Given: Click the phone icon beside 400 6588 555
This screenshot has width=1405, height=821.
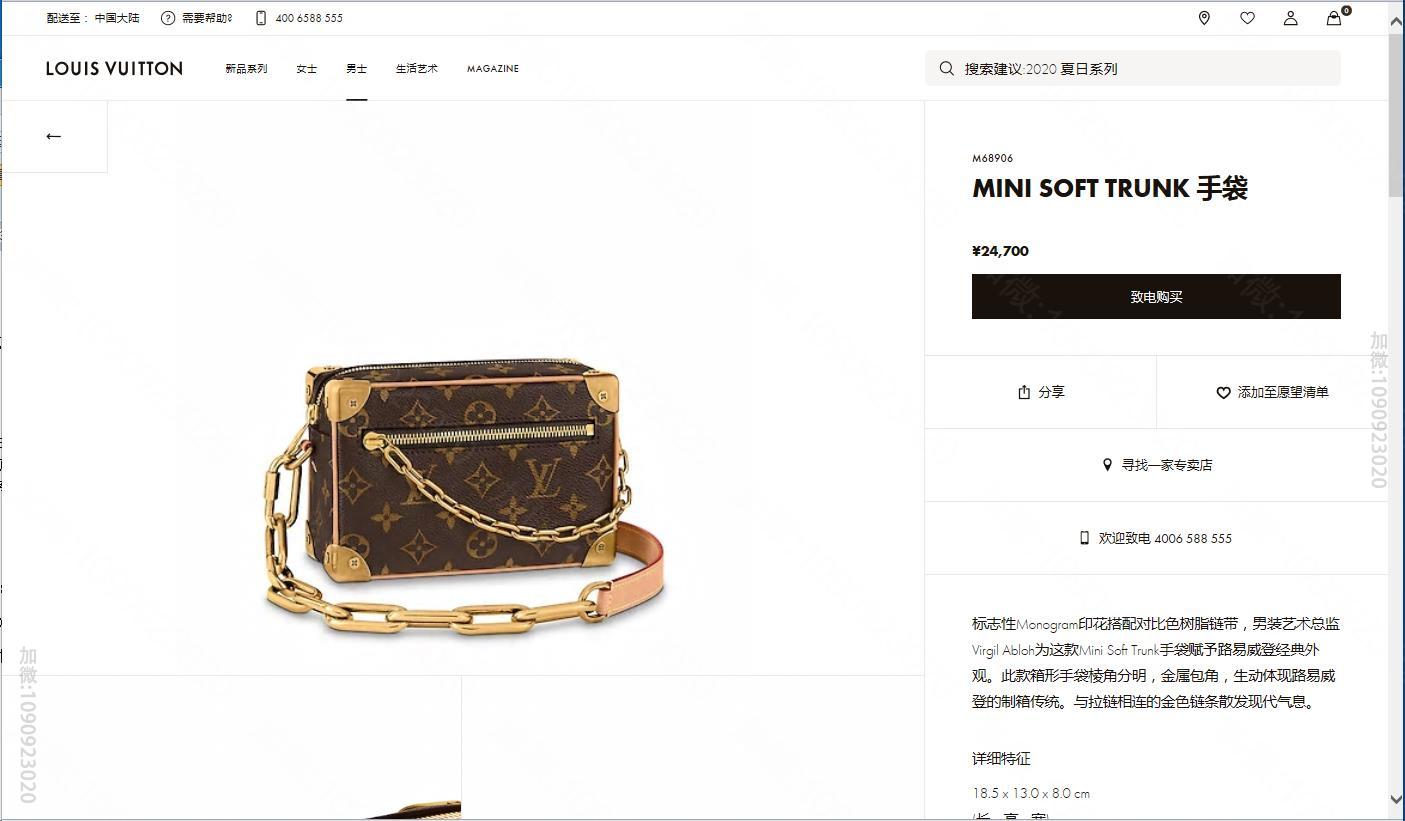Looking at the screenshot, I should (x=261, y=18).
